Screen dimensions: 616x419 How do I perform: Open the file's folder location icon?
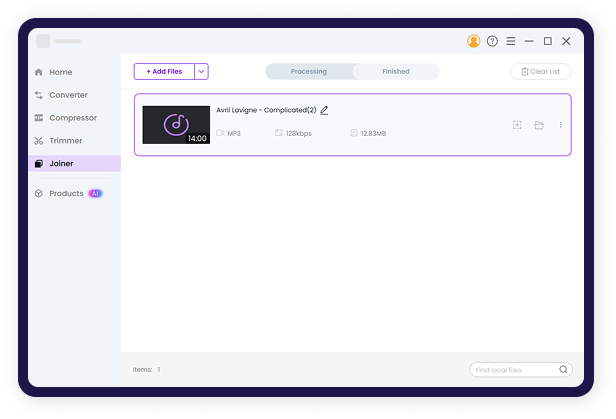coord(539,125)
